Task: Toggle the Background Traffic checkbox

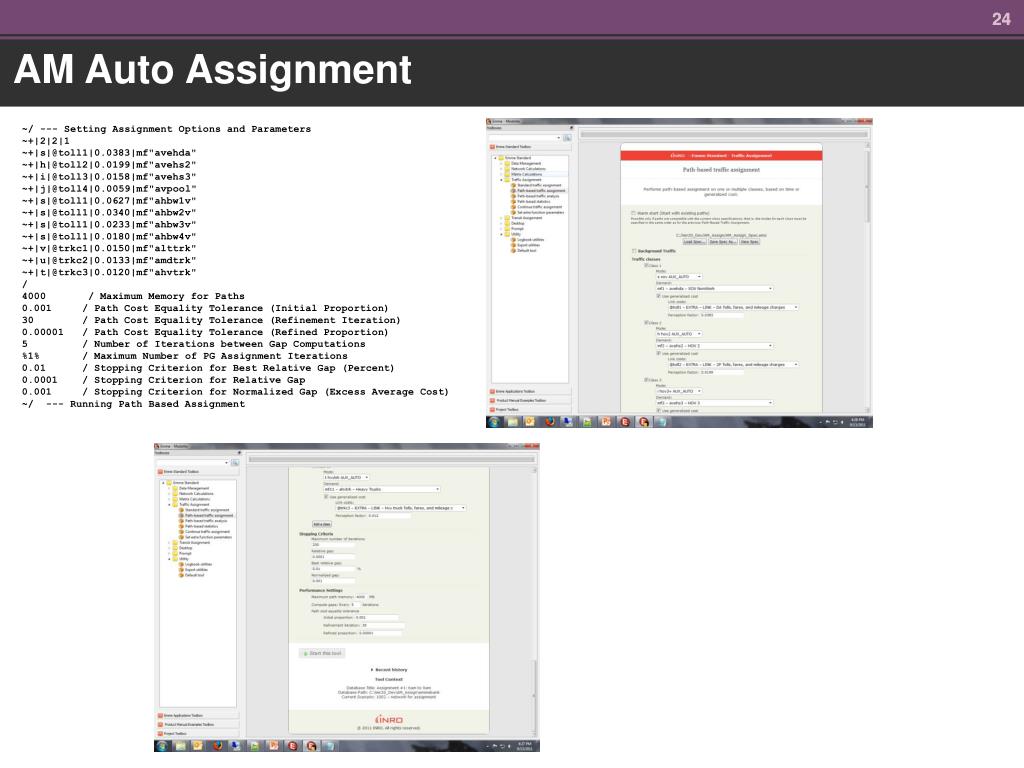Action: pos(634,251)
